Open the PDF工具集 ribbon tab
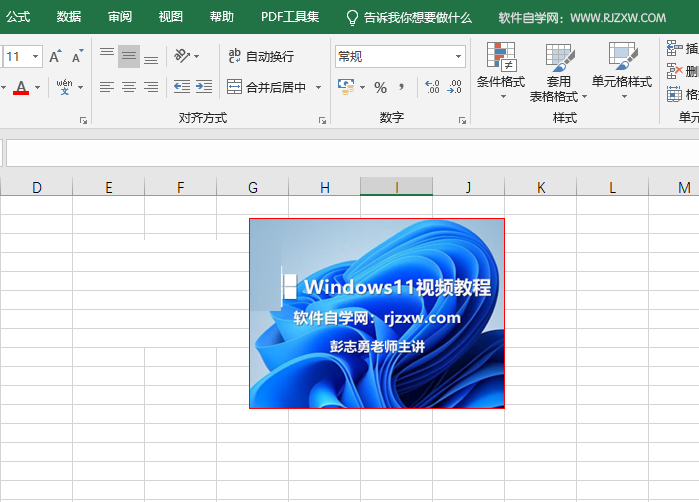 [290, 17]
